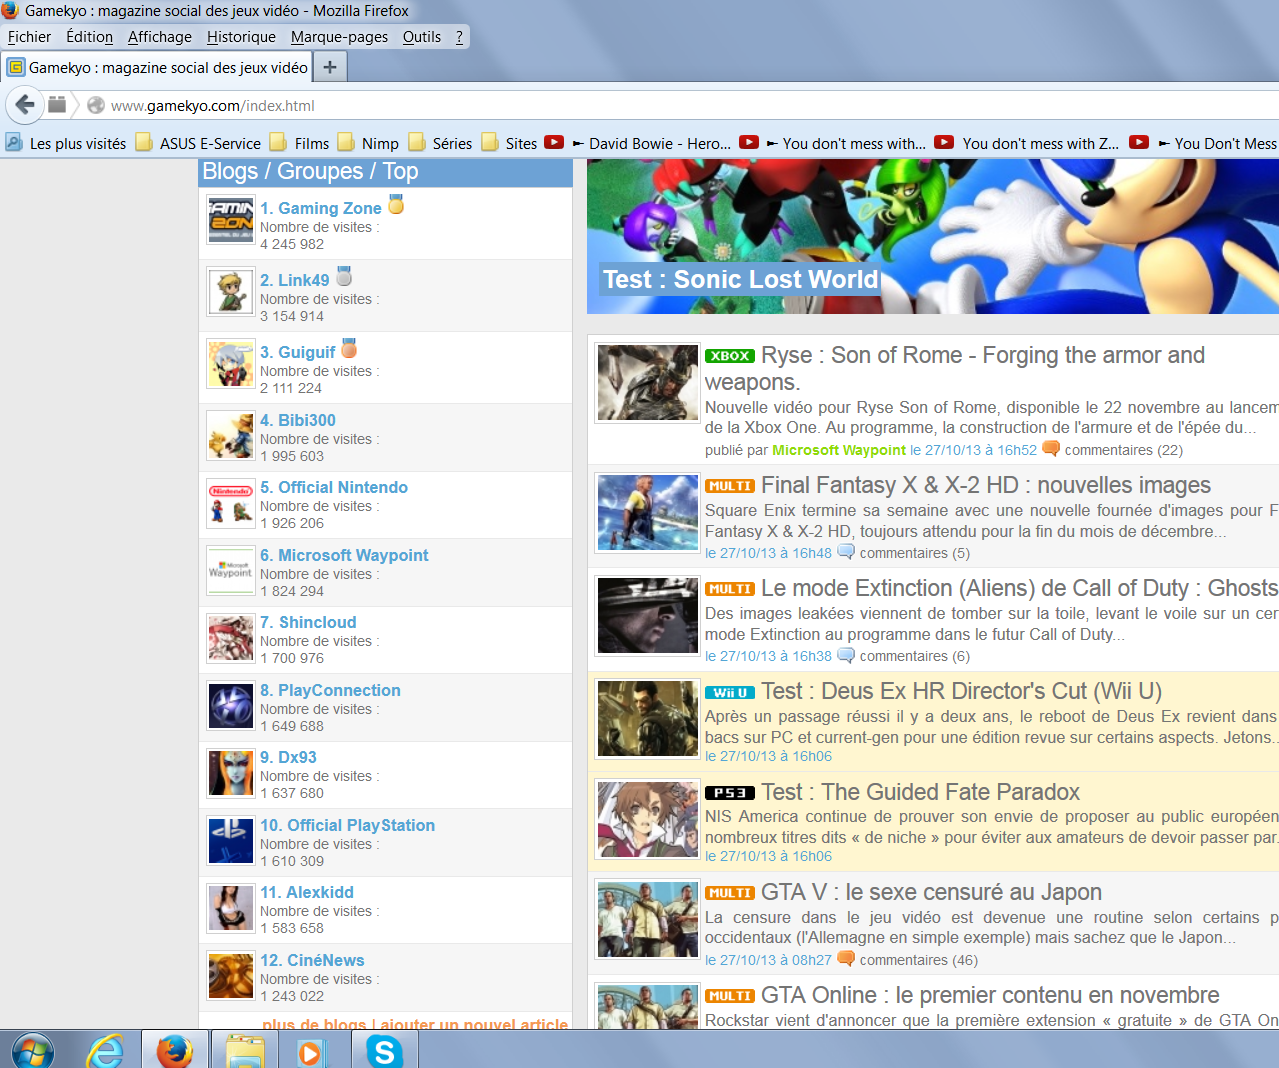Click the CinéNews blog avatar
Screen dimensions: 1279x1068
pyautogui.click(x=231, y=976)
